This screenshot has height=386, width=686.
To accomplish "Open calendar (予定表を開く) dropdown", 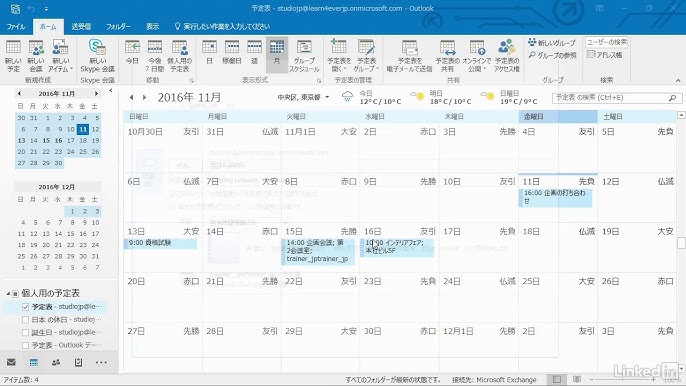I will (x=339, y=56).
